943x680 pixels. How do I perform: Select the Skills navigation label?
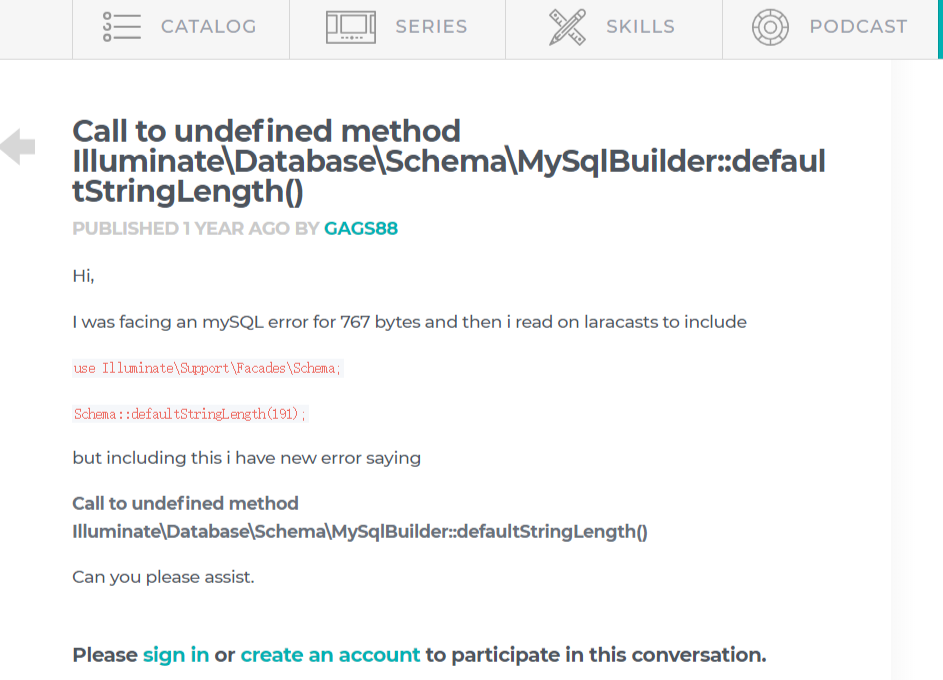click(640, 27)
